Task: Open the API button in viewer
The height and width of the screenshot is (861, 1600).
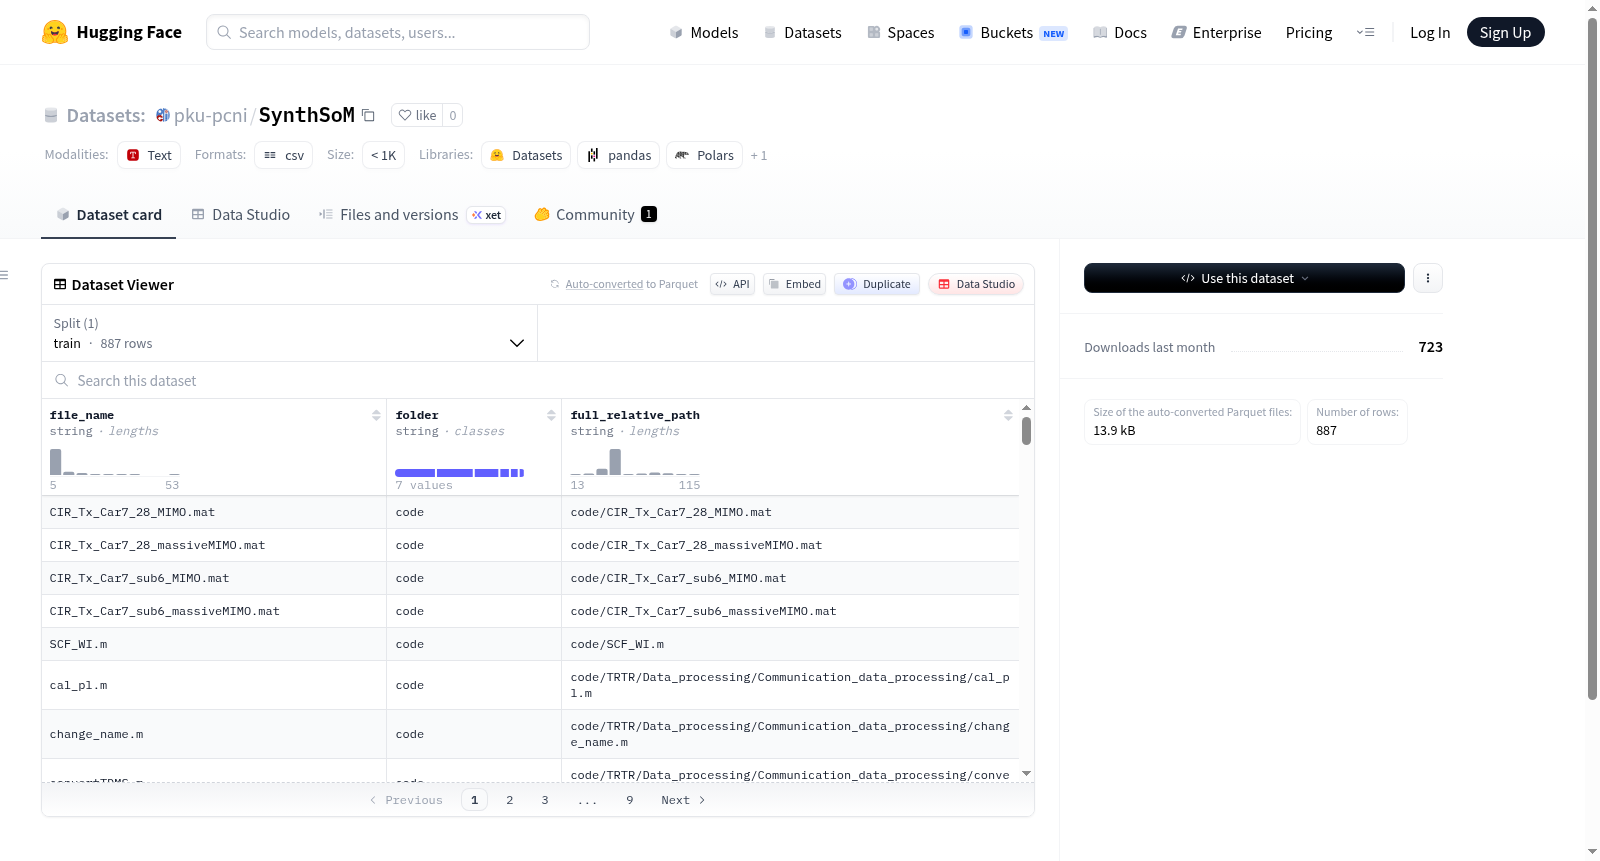Action: pos(732,284)
